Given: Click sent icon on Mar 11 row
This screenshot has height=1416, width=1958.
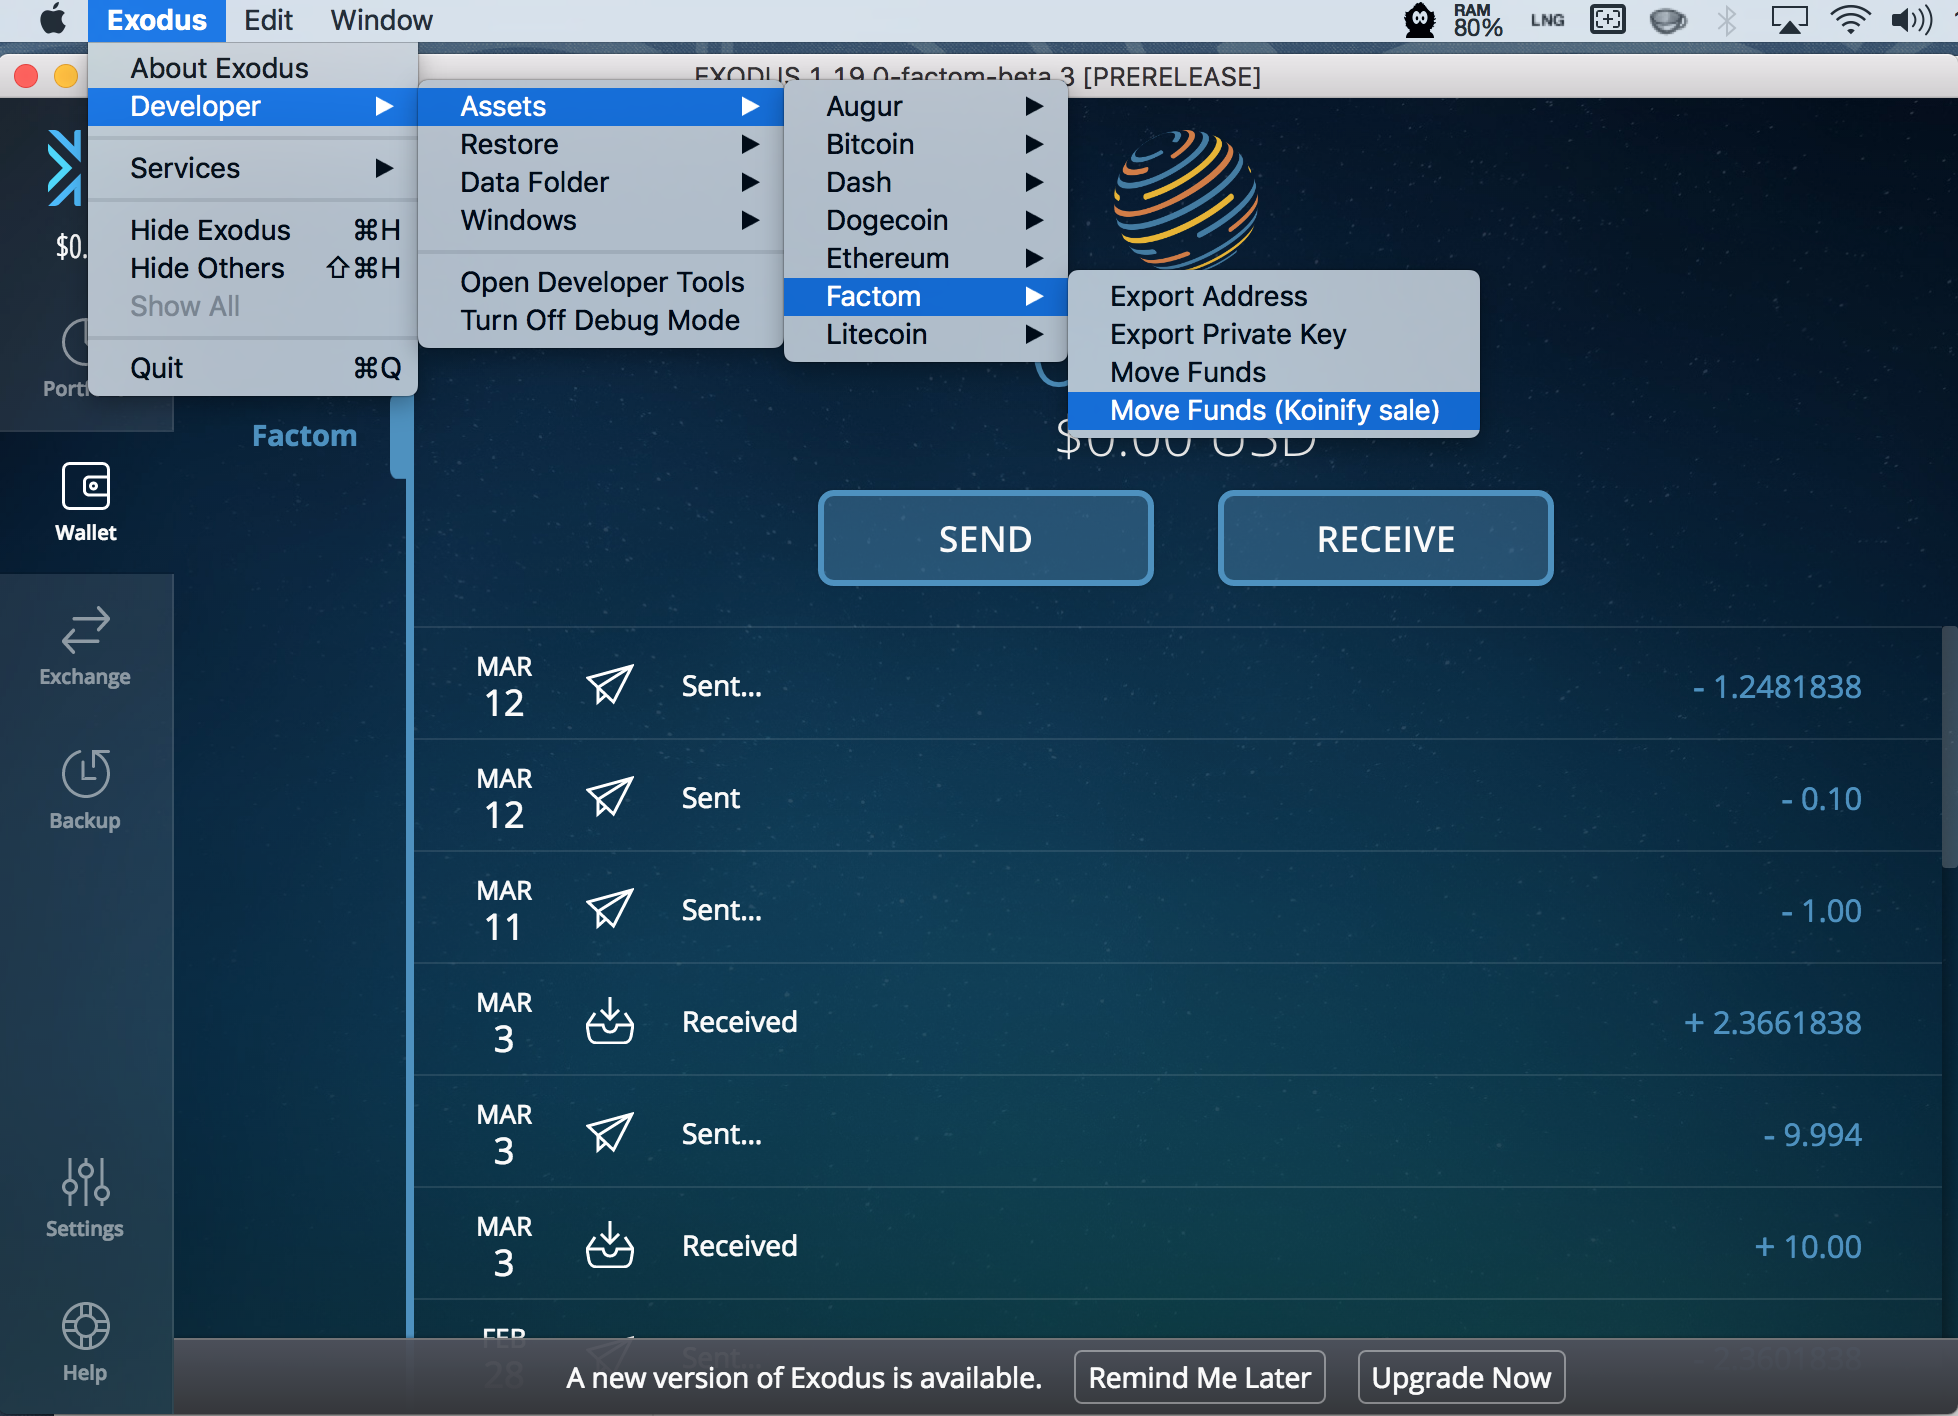Looking at the screenshot, I should [x=609, y=910].
